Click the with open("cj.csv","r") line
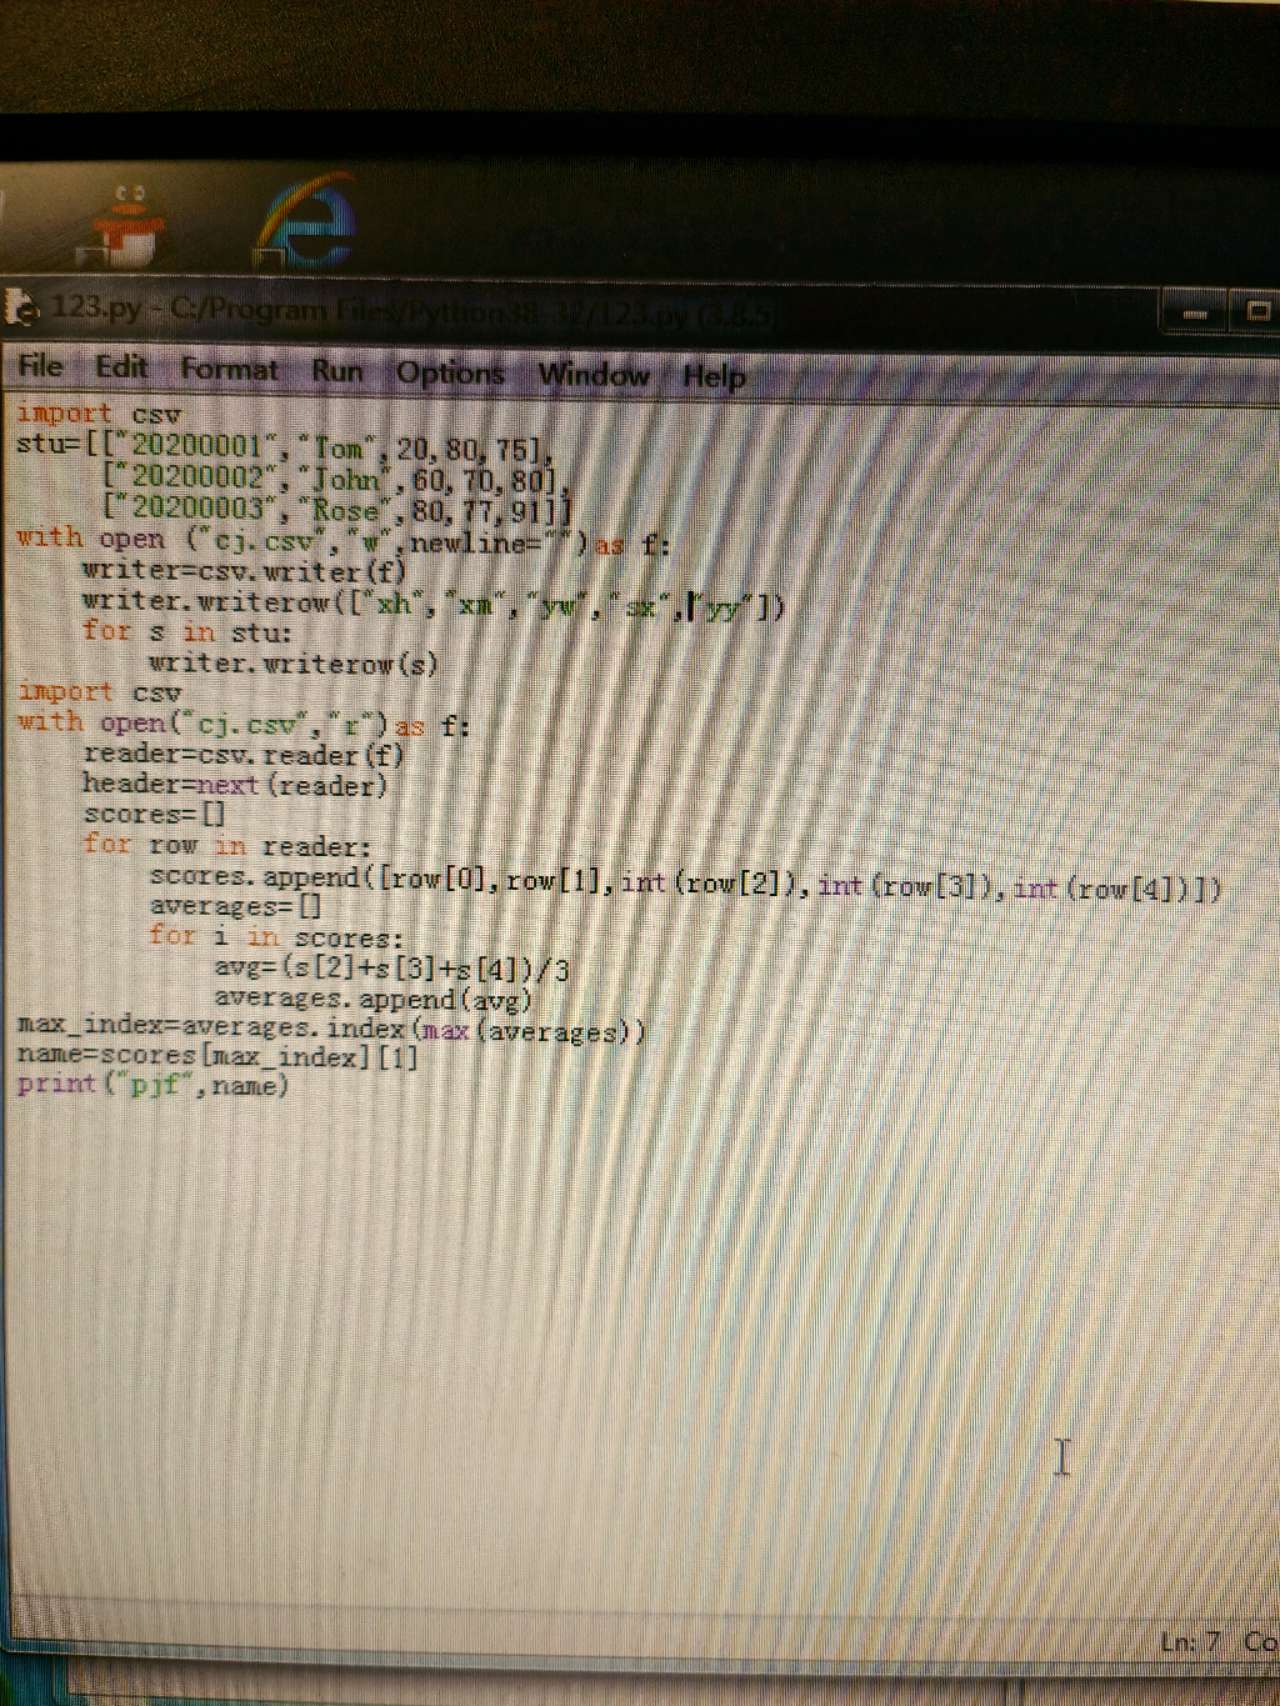The image size is (1280, 1706). (243, 722)
